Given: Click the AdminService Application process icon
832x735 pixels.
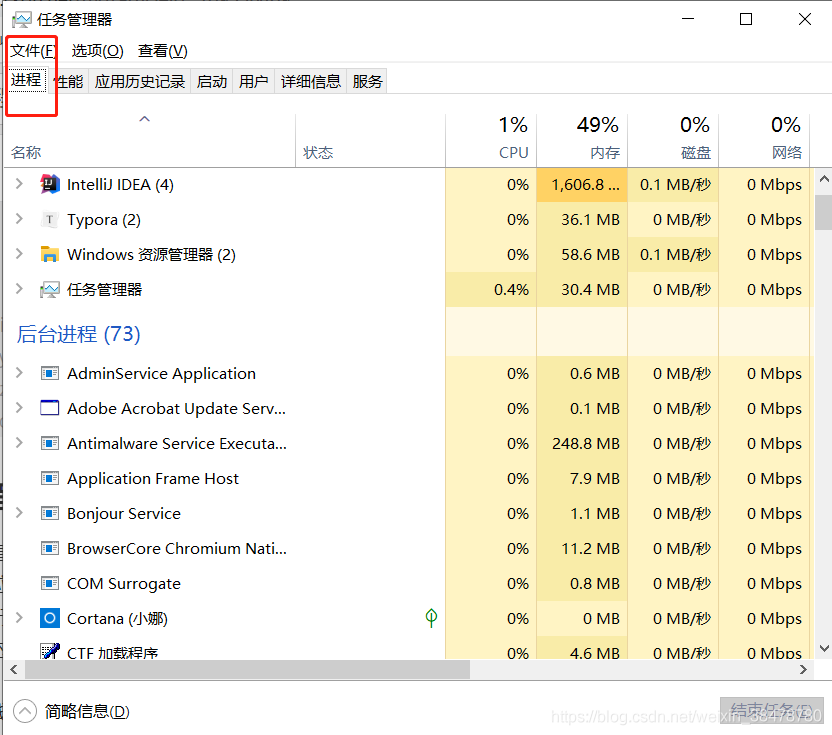Looking at the screenshot, I should (49, 373).
